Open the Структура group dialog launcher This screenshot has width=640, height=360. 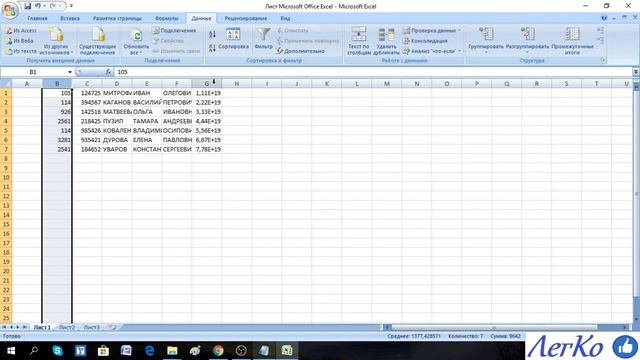[603, 60]
